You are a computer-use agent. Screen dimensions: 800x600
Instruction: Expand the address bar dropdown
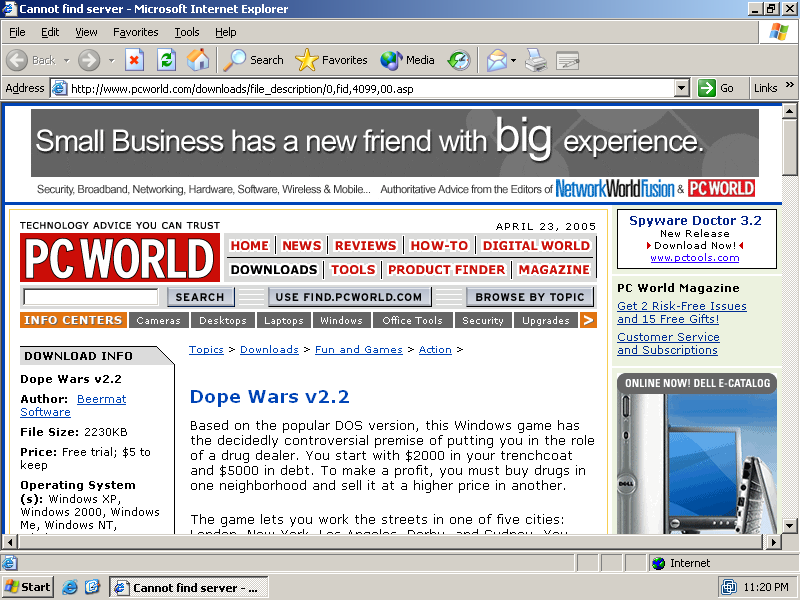click(x=682, y=88)
